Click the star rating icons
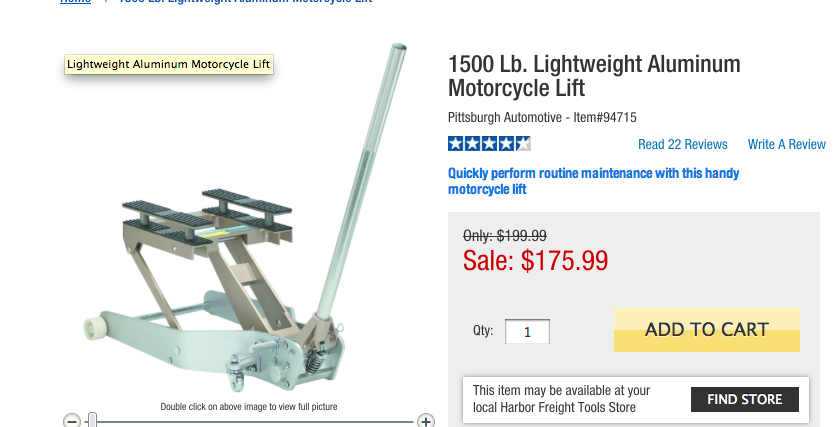The width and height of the screenshot is (838, 427). (x=489, y=144)
